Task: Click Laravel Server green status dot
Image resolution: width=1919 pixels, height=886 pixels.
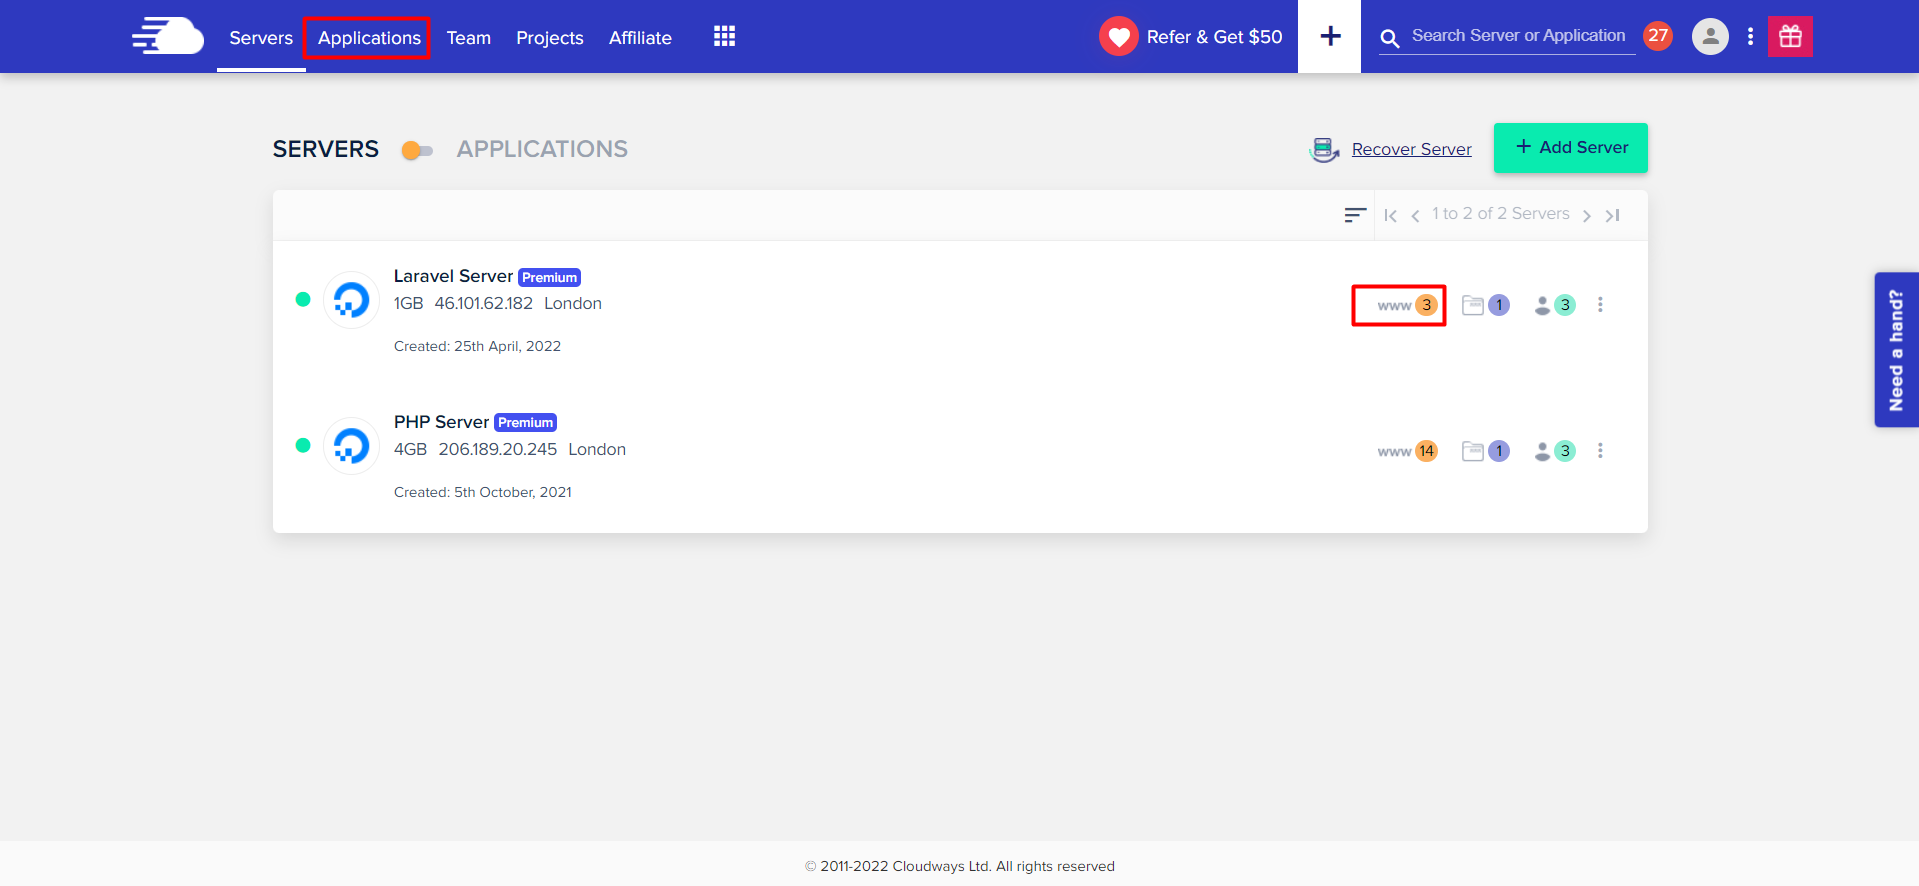Action: point(303,299)
